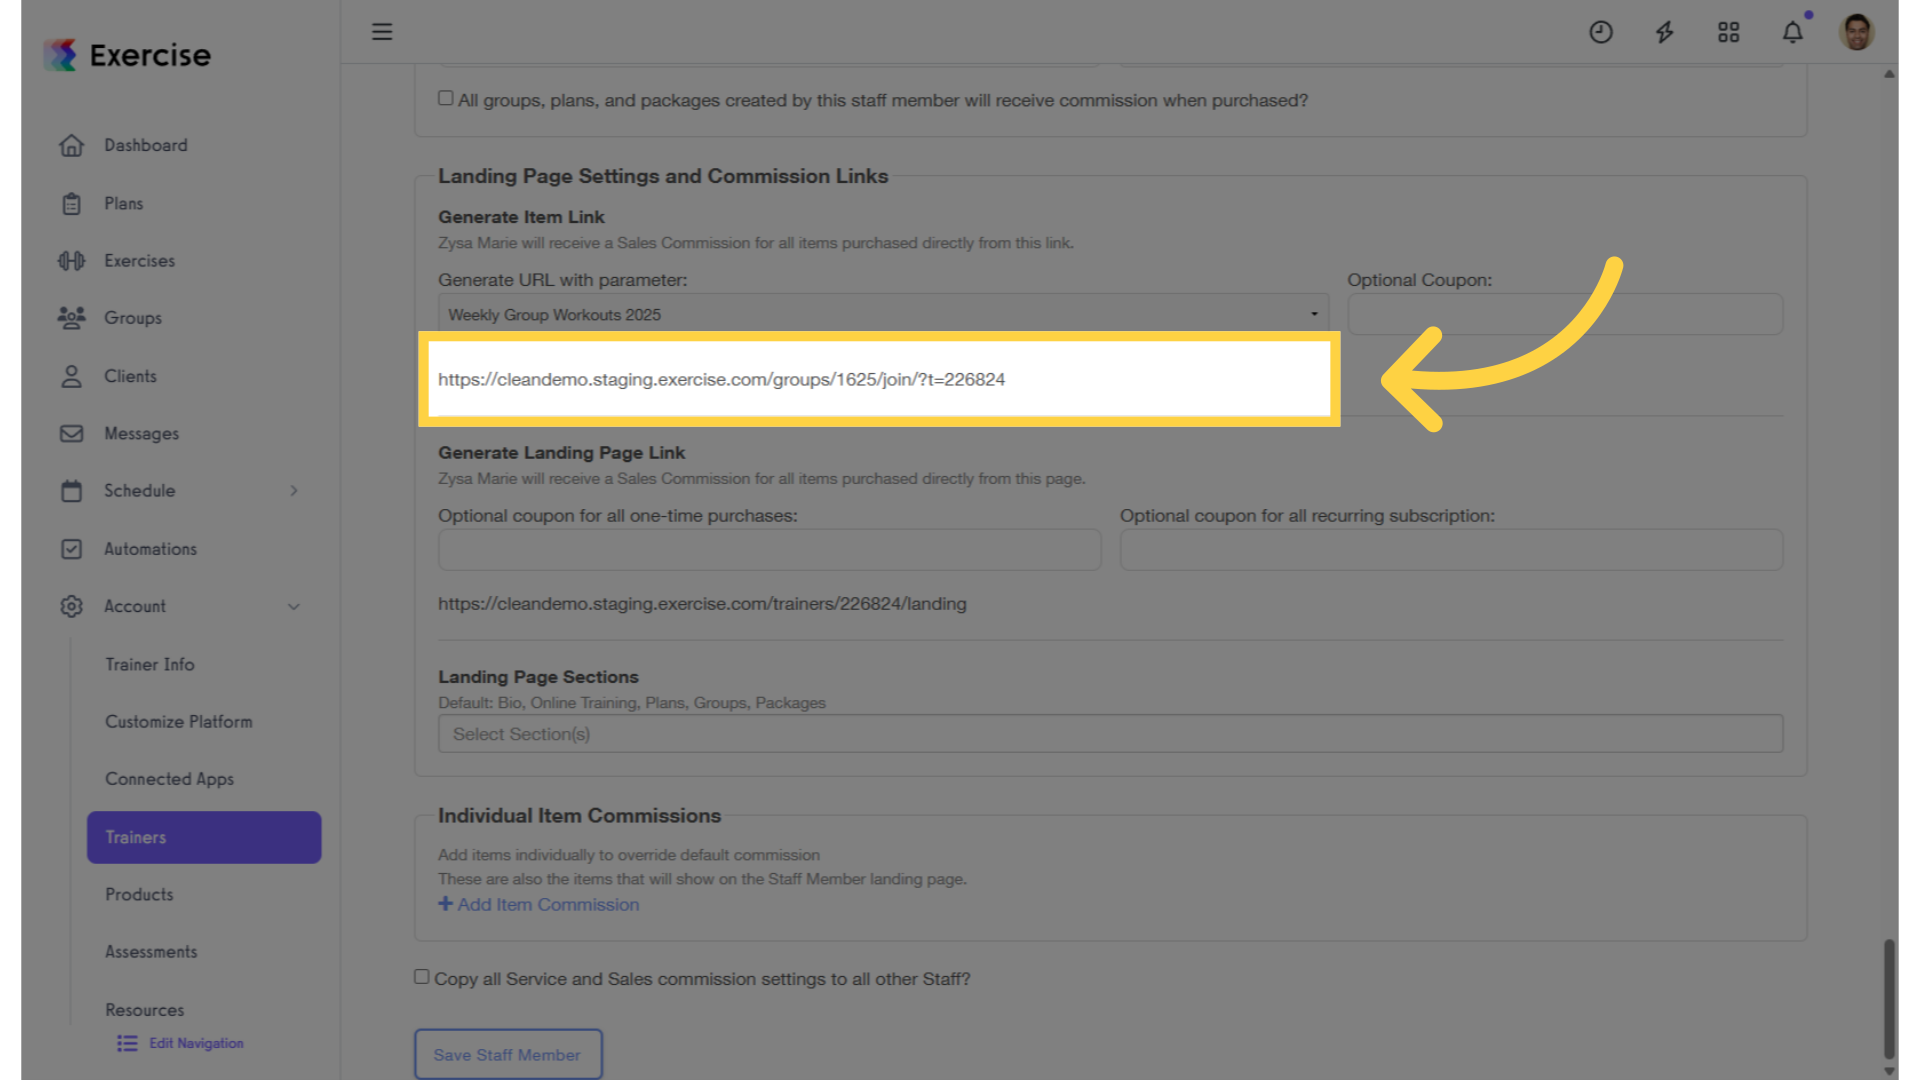The image size is (1920, 1080).
Task: Go to Customize Platform in sidebar
Action: (x=179, y=722)
